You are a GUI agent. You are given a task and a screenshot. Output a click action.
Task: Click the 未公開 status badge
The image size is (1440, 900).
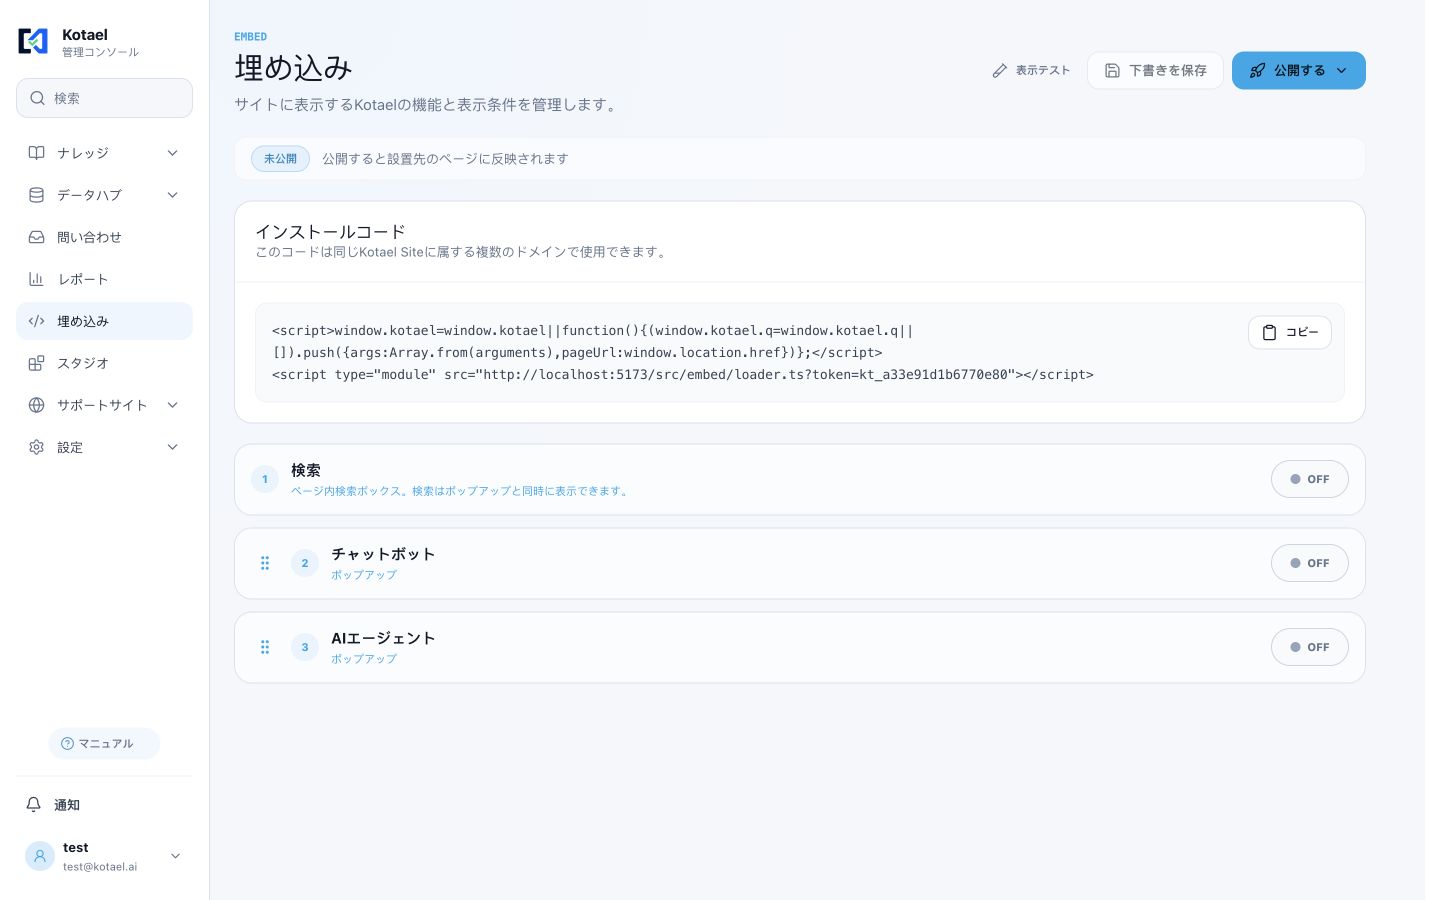(280, 159)
